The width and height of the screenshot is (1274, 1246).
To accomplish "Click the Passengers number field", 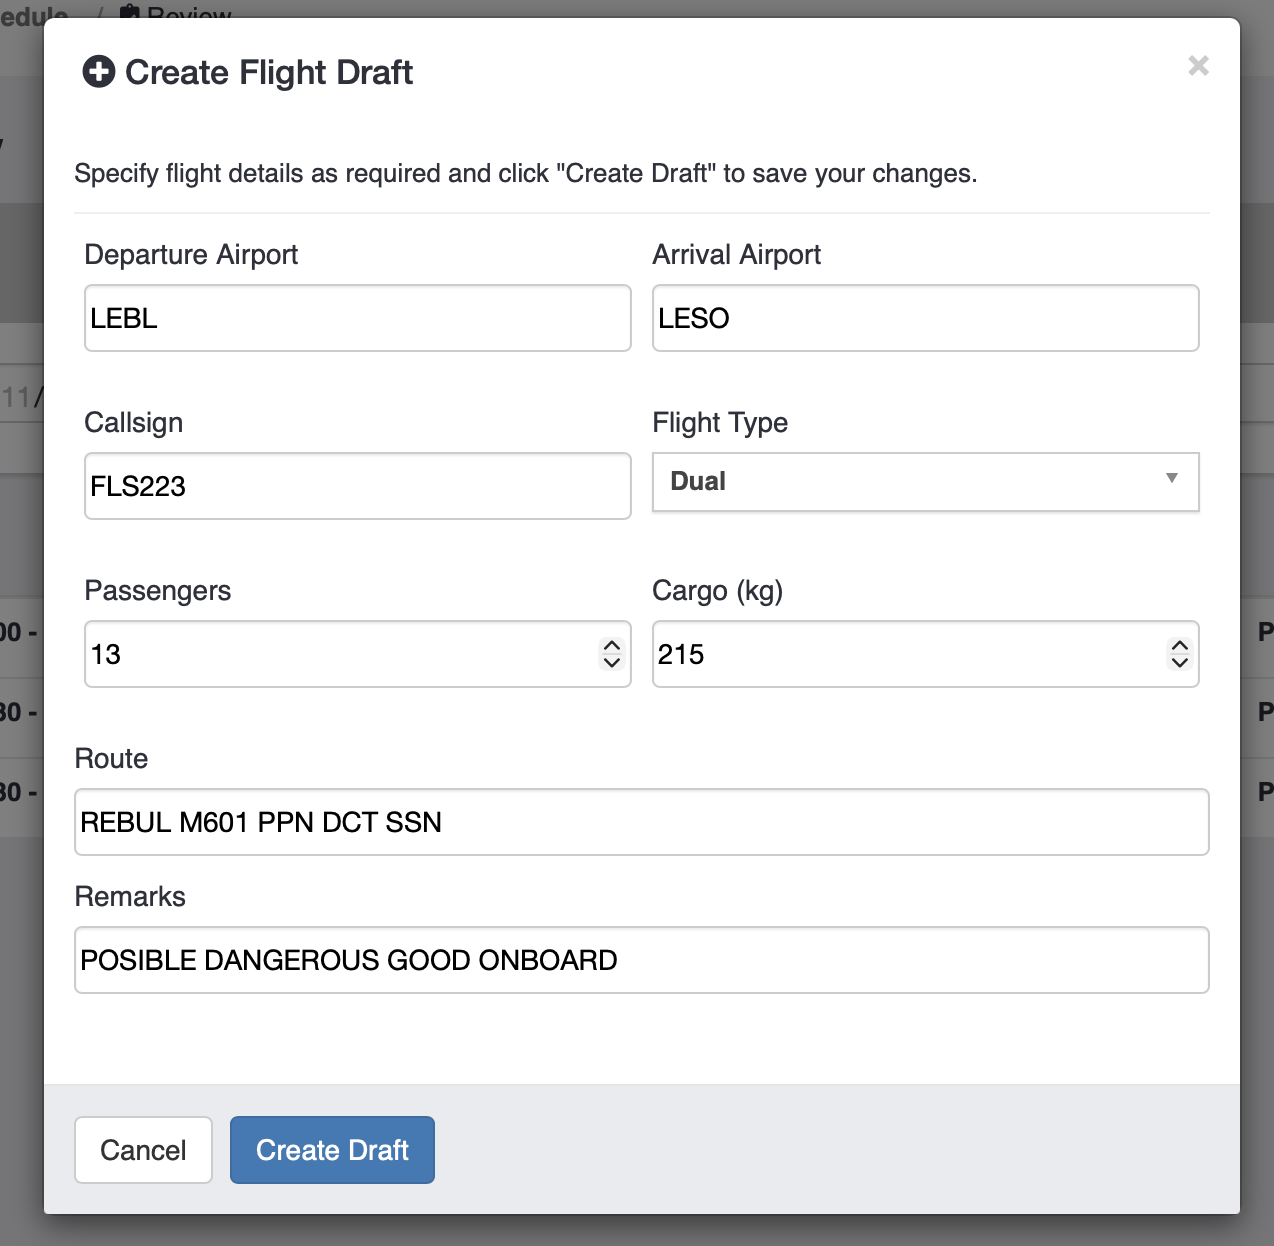I will [x=340, y=654].
